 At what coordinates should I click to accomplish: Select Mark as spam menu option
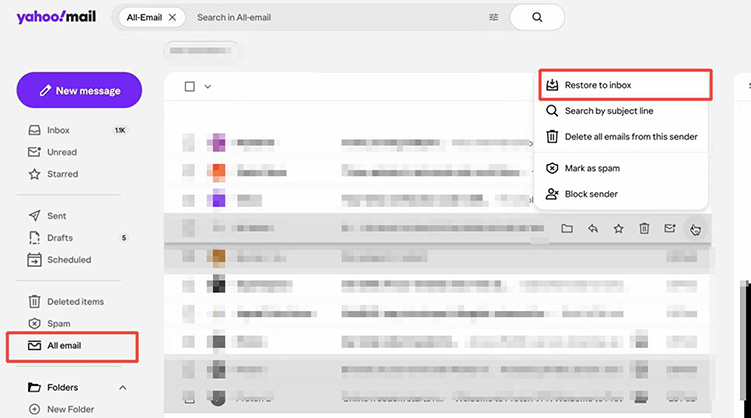(x=591, y=169)
